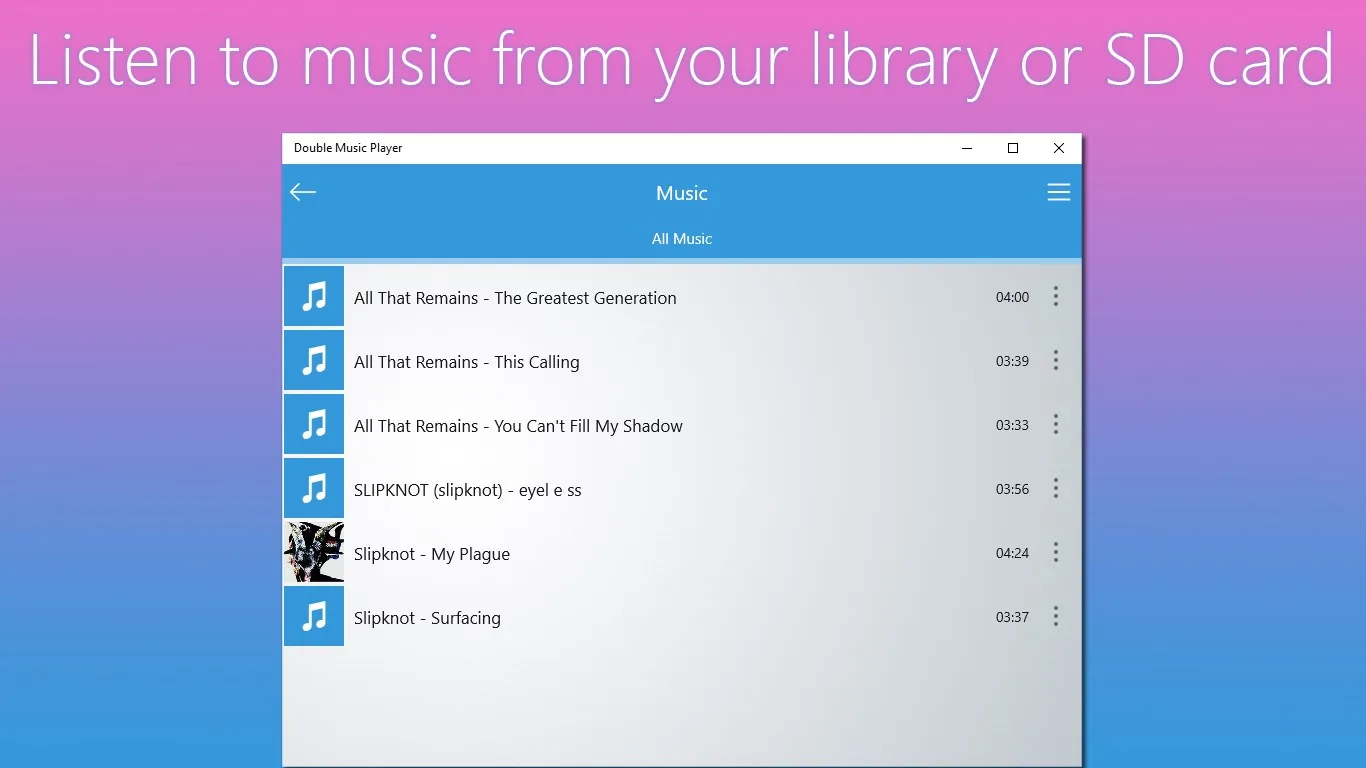Click music note icon beside This Calling
This screenshot has width=1366, height=768.
point(314,360)
